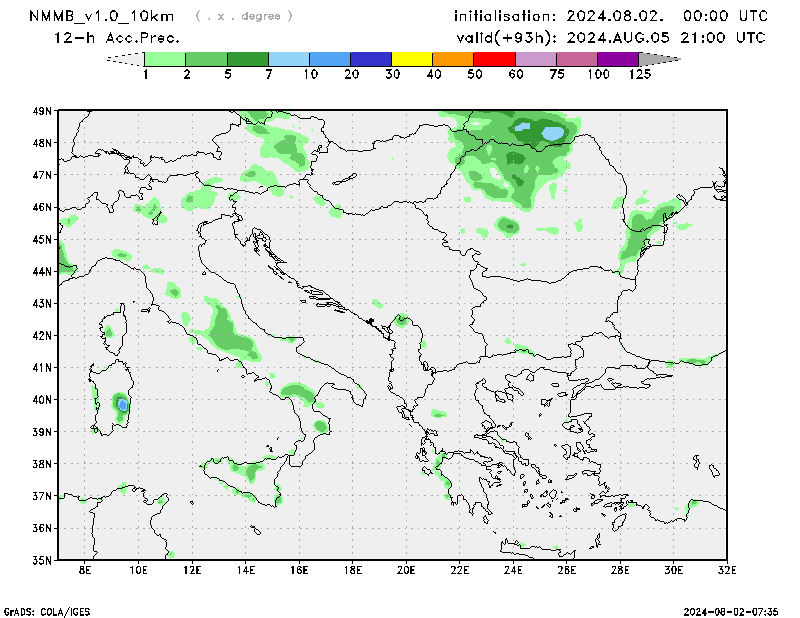Click the red 50–60 legend swatch

494,59
